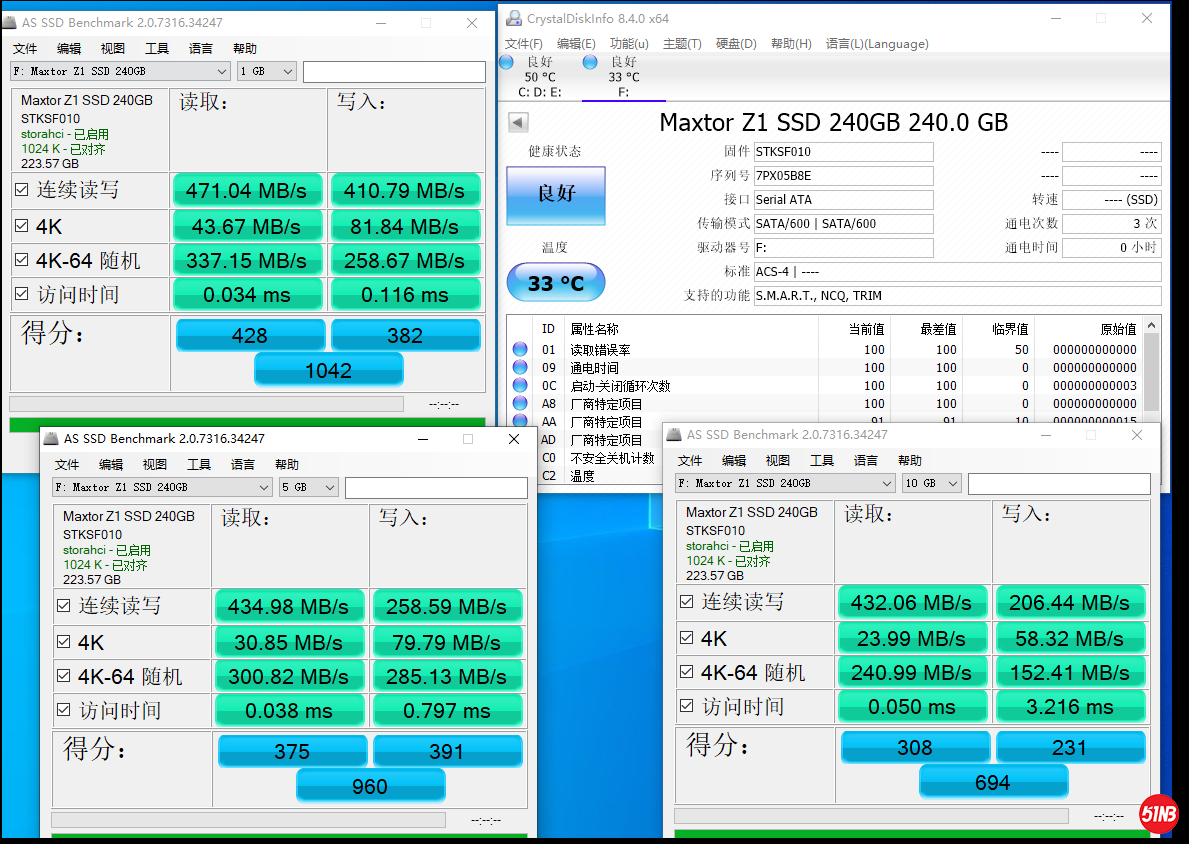Open 工具 menu in top-left AS SSD window
The image size is (1189, 844).
[x=157, y=49]
